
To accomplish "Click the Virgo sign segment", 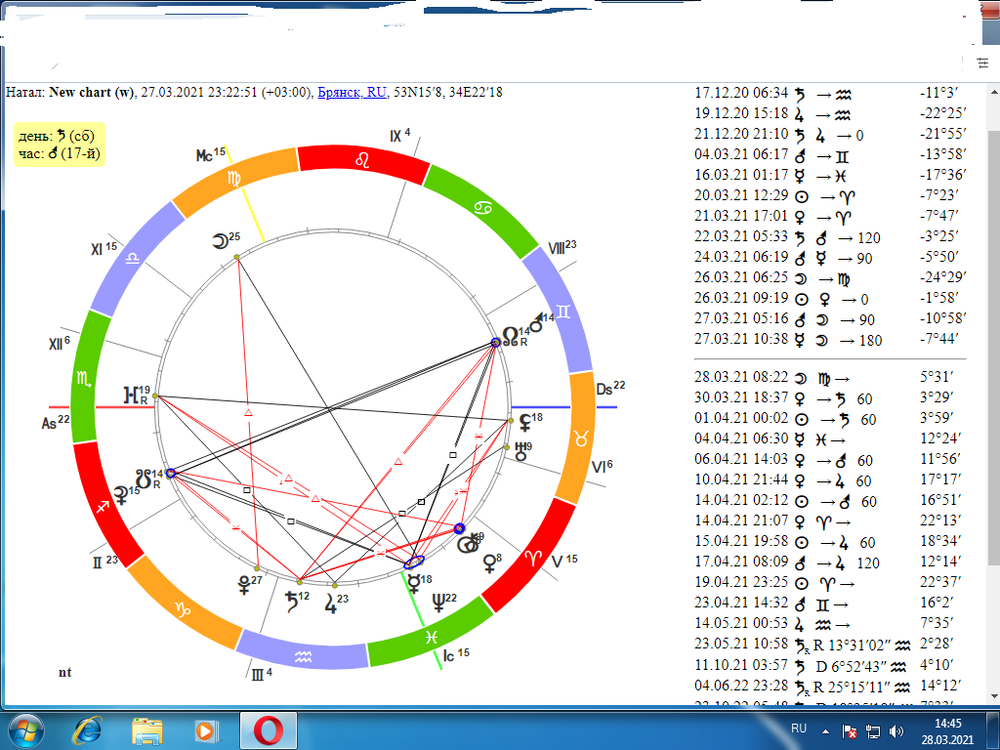I will pyautogui.click(x=234, y=179).
